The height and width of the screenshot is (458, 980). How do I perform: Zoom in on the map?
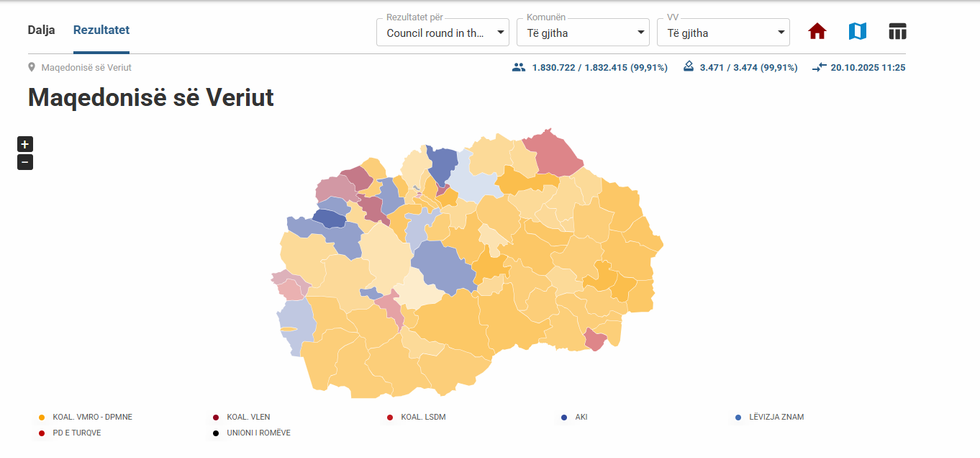pos(25,144)
